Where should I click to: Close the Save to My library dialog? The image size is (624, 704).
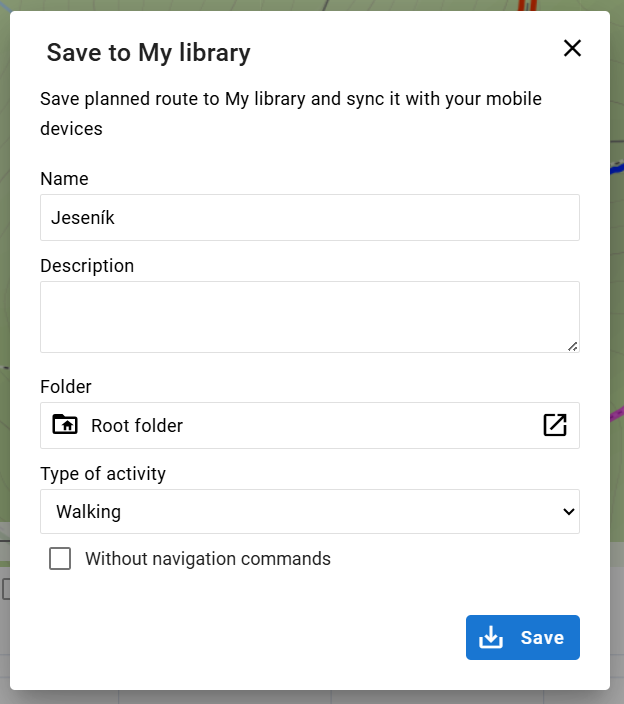pyautogui.click(x=572, y=48)
